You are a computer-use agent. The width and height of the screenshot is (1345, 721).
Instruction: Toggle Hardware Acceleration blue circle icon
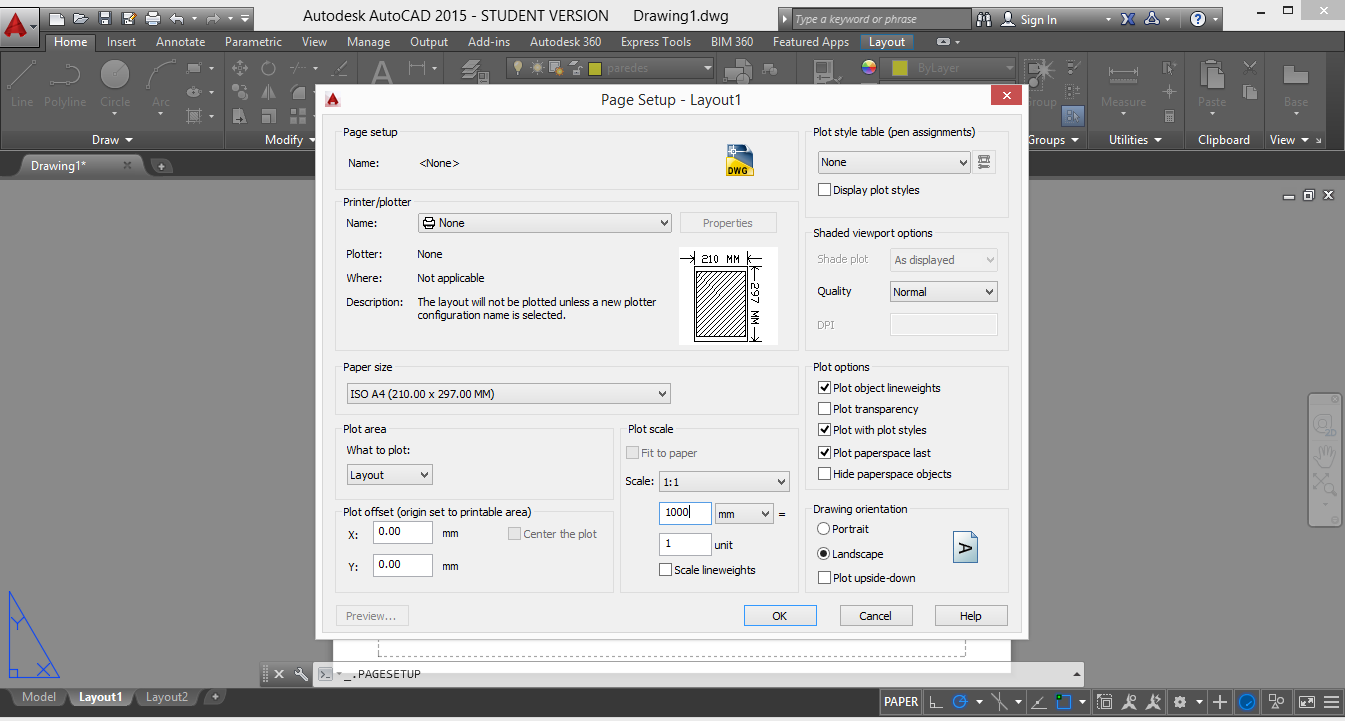[1246, 702]
